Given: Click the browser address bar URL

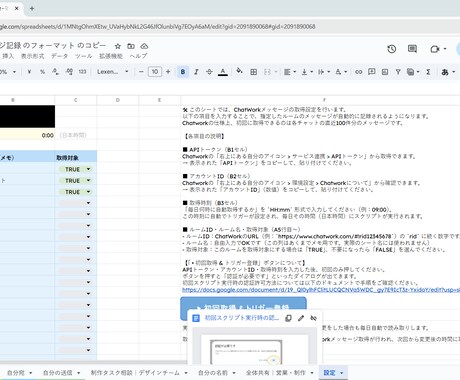Looking at the screenshot, I should [158, 26].
